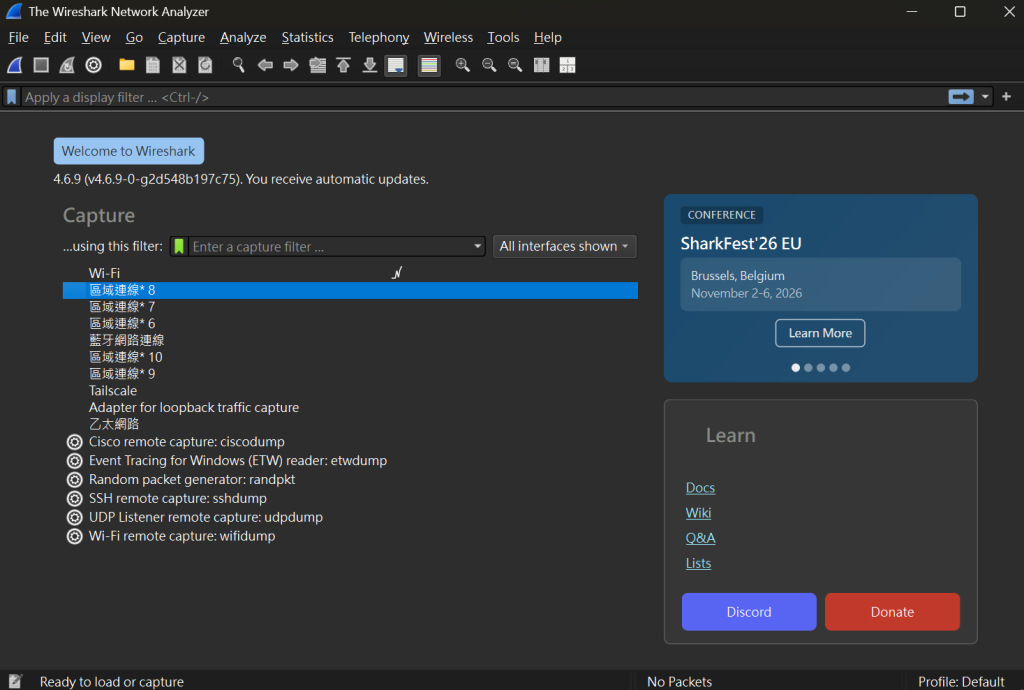The width and height of the screenshot is (1024, 690).
Task: Open the display filter history dropdown
Action: 985,97
